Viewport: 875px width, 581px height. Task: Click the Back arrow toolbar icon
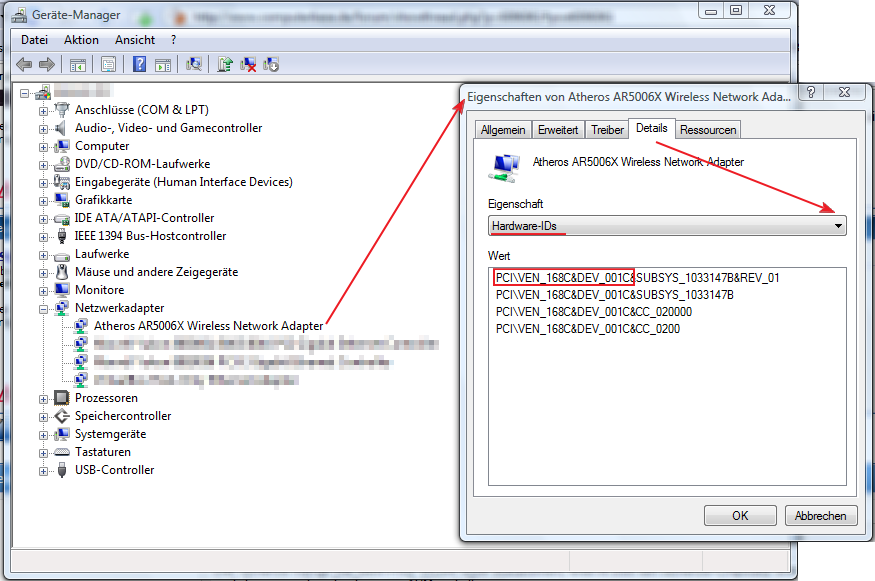tap(24, 65)
